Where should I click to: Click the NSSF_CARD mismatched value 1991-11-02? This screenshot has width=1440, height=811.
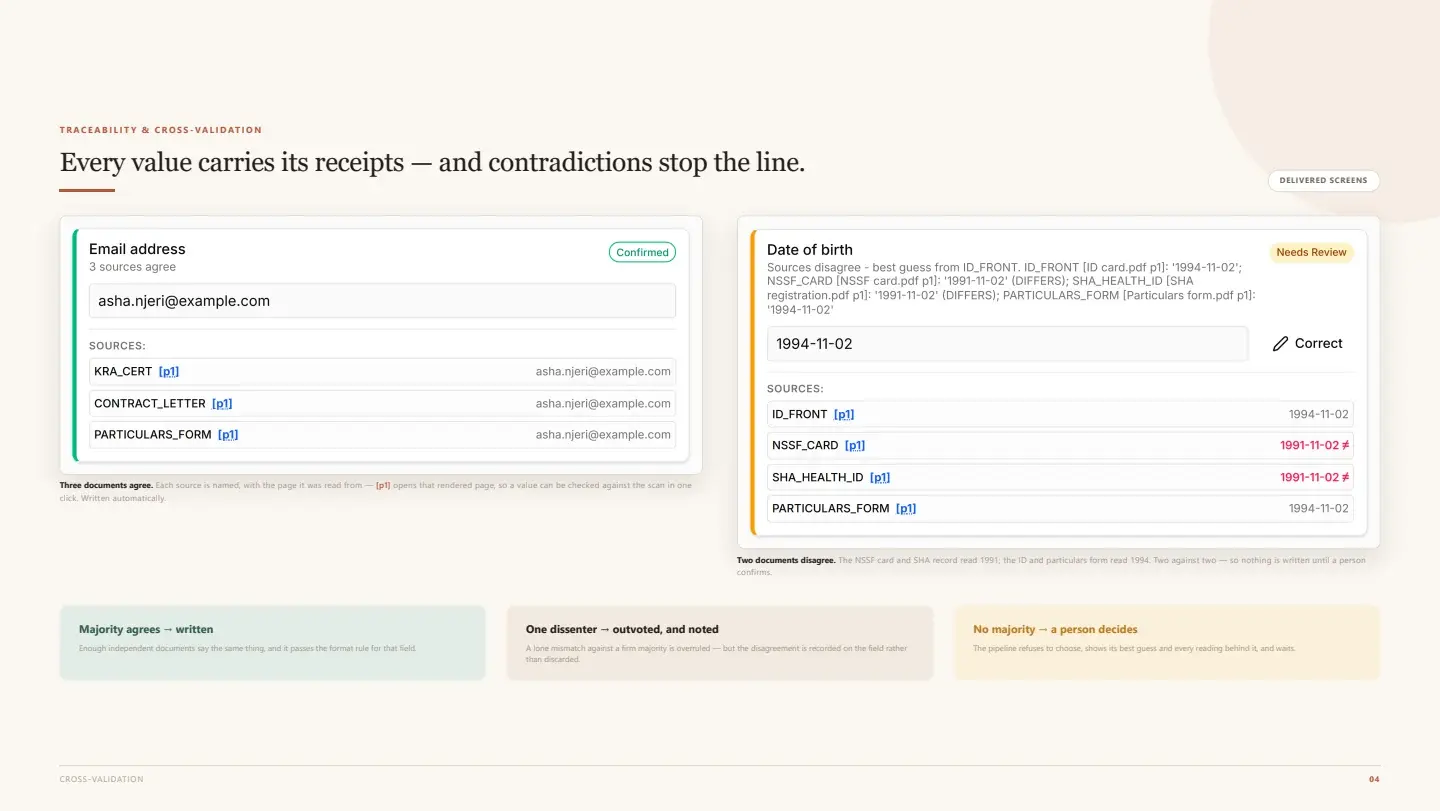(1314, 445)
